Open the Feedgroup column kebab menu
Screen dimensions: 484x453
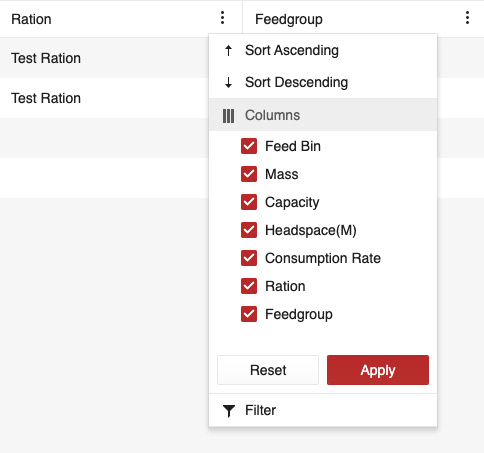pyautogui.click(x=467, y=18)
